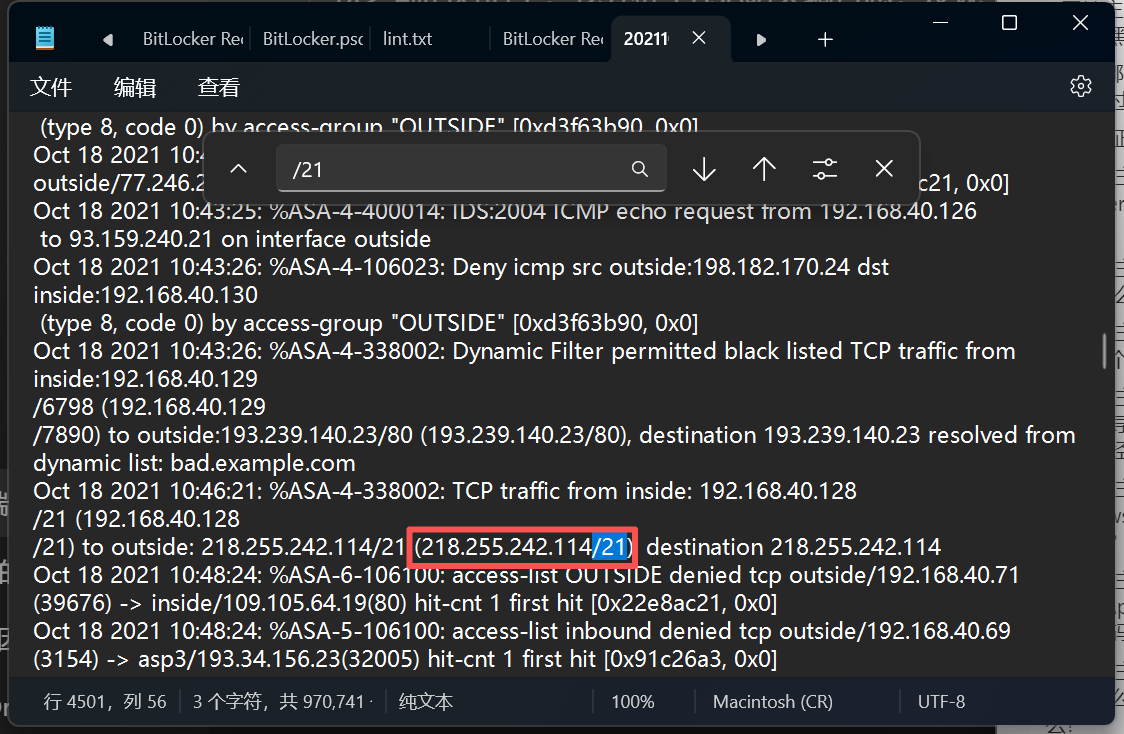Open the 查看 menu
The image size is (1124, 734).
pos(218,87)
